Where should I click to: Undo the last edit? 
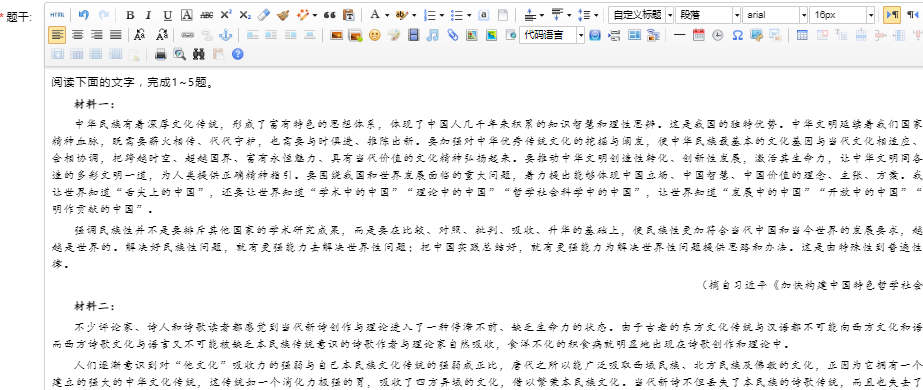84,15
